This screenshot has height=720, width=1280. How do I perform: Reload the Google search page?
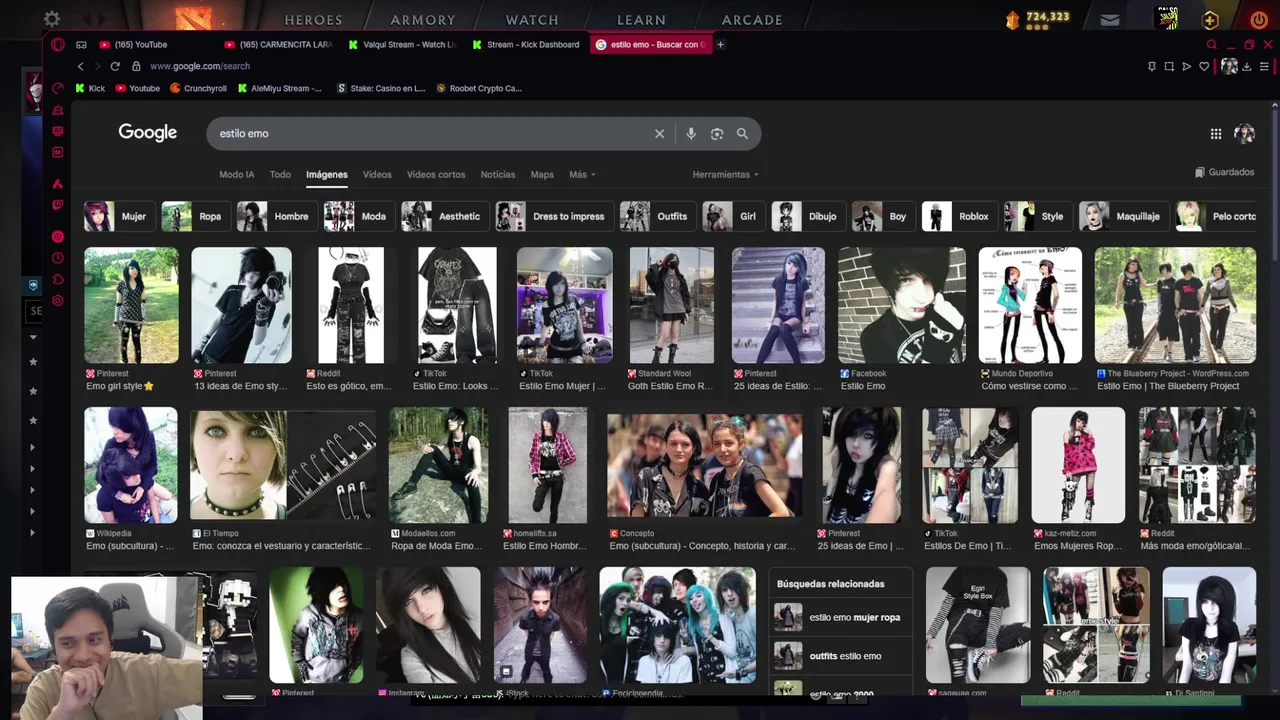point(115,66)
